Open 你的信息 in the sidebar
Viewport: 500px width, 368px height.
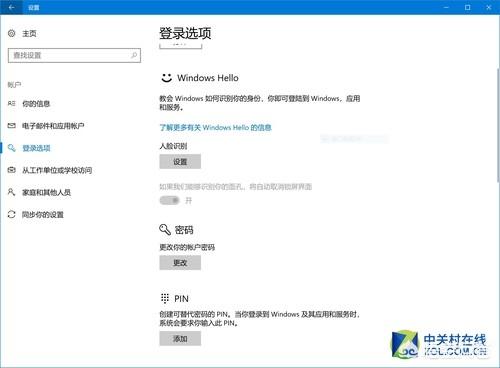36,104
